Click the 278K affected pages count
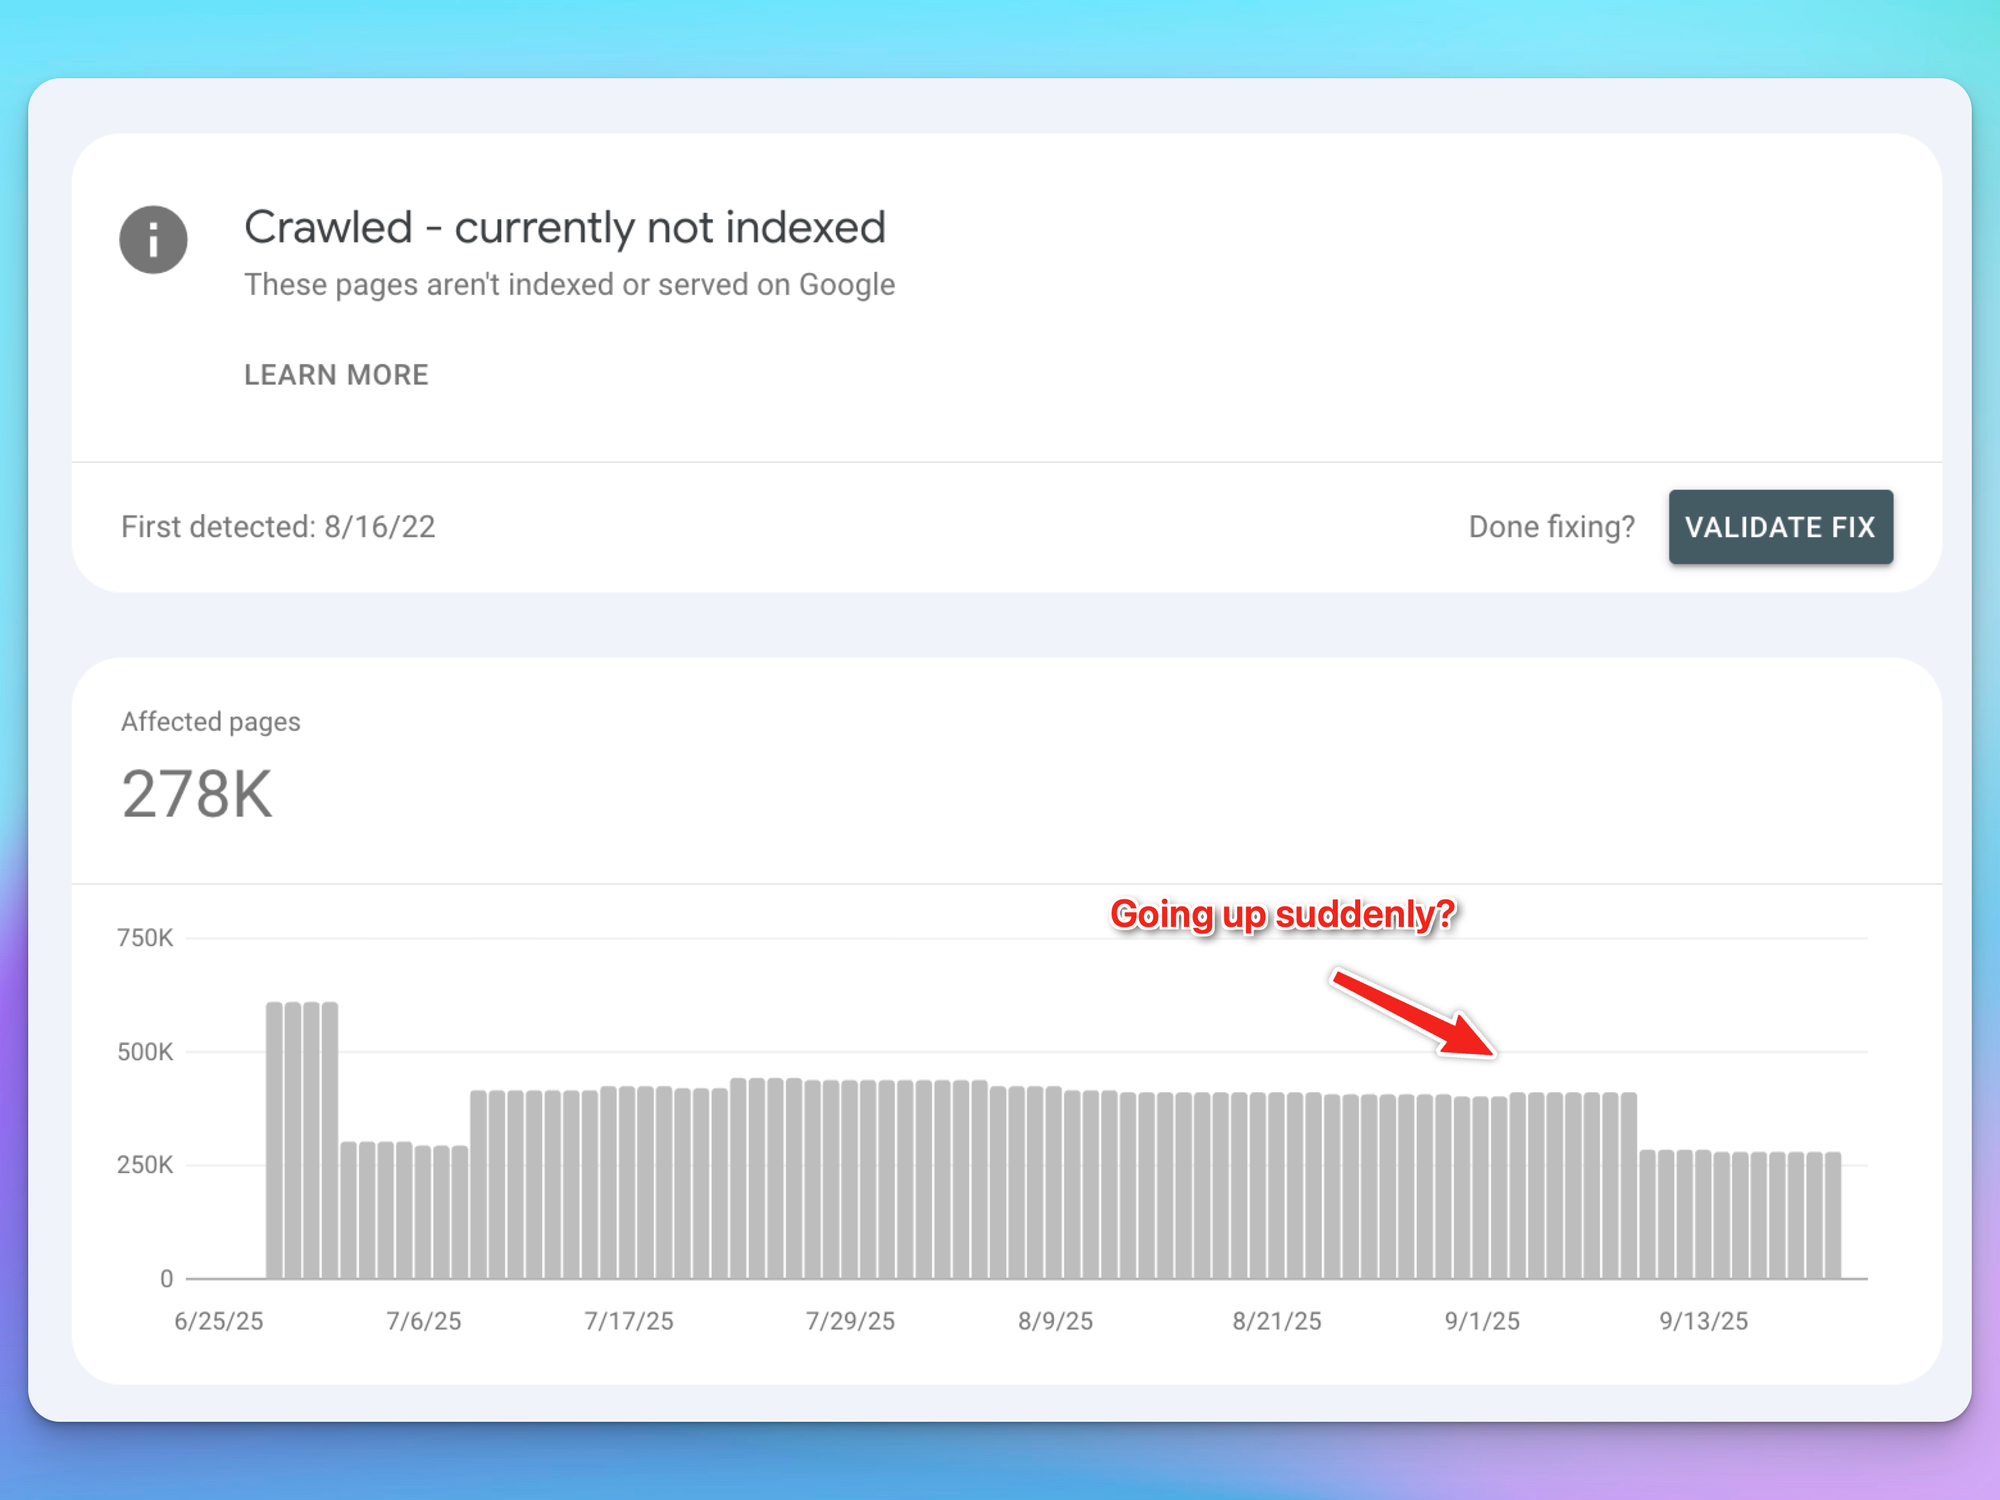Viewport: 2000px width, 1500px height. click(x=197, y=794)
